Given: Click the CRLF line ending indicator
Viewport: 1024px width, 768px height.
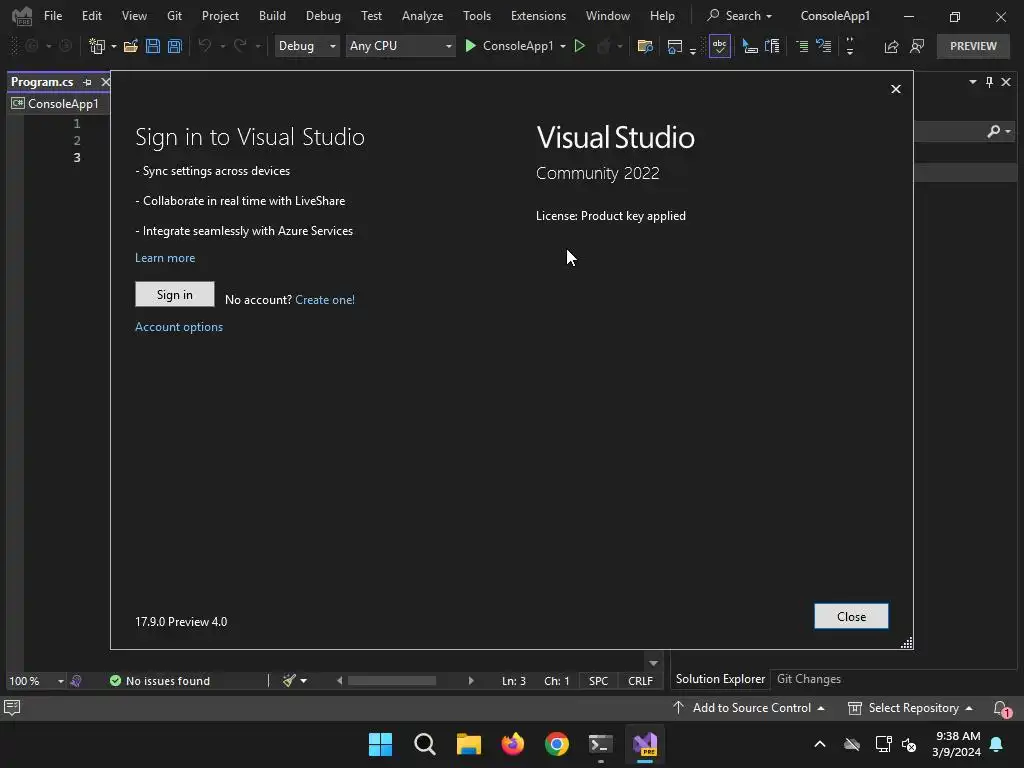Looking at the screenshot, I should click(x=640, y=681).
